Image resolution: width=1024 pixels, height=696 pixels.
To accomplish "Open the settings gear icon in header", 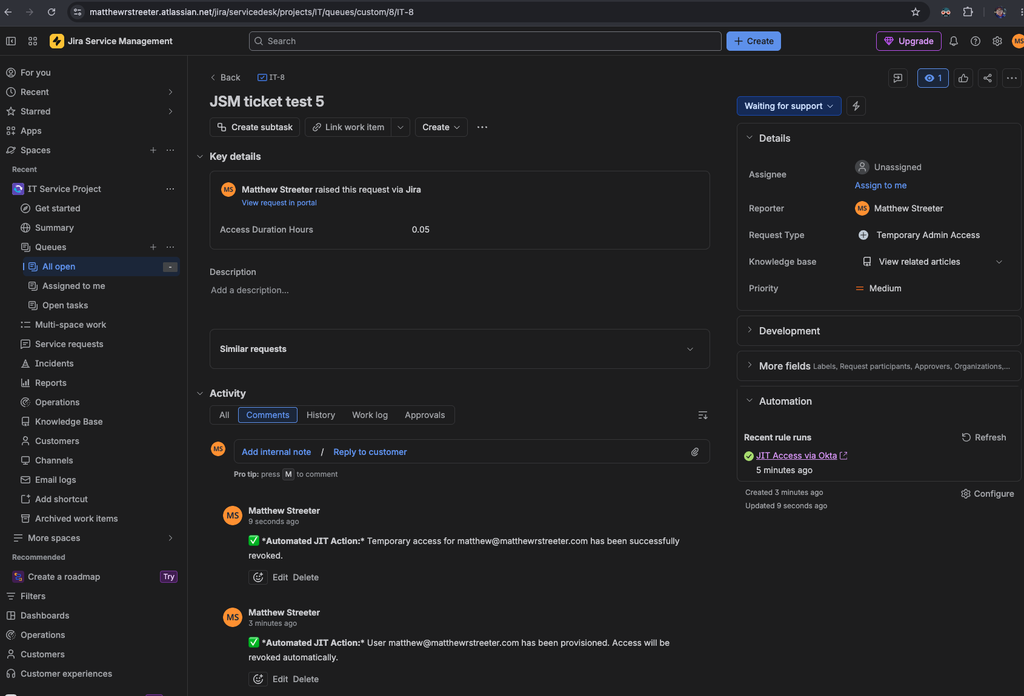I will point(997,41).
